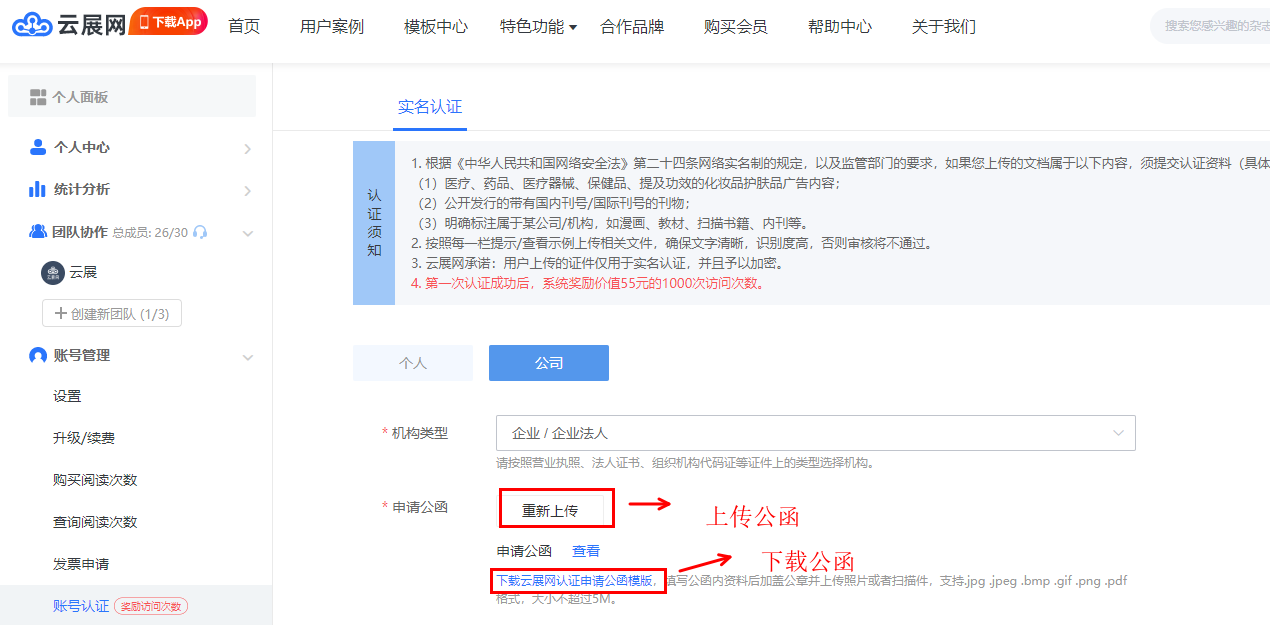Open 查询阅读次数 in sidebar

[95, 522]
